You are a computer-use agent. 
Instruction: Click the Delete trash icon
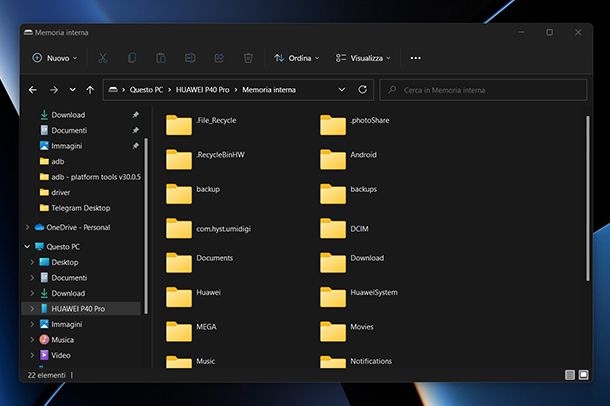[248, 58]
